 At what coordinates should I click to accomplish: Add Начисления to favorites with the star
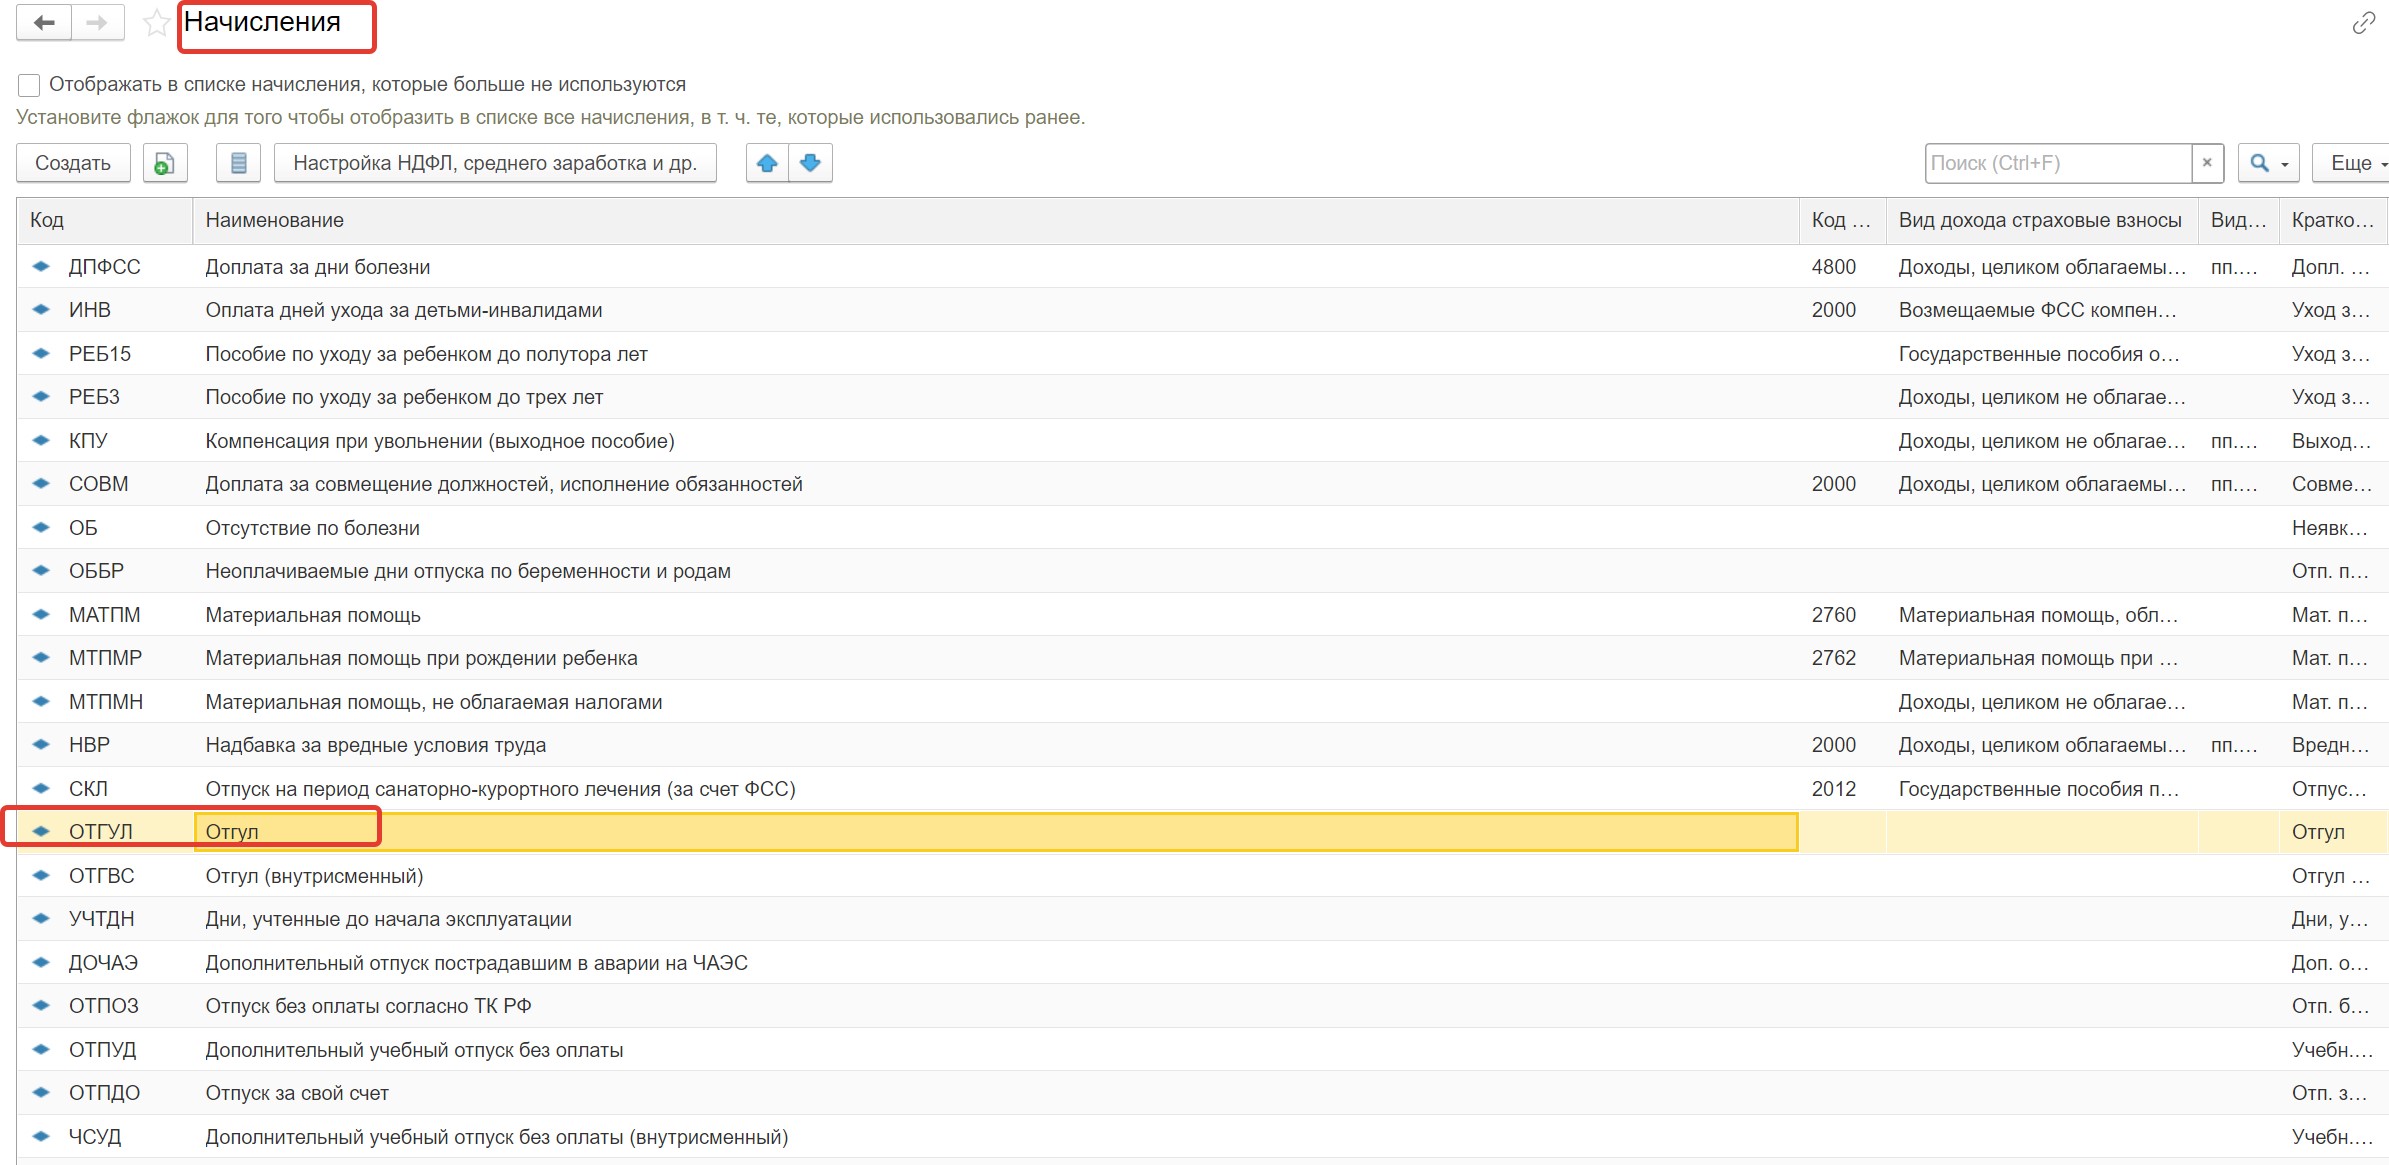pos(156,23)
